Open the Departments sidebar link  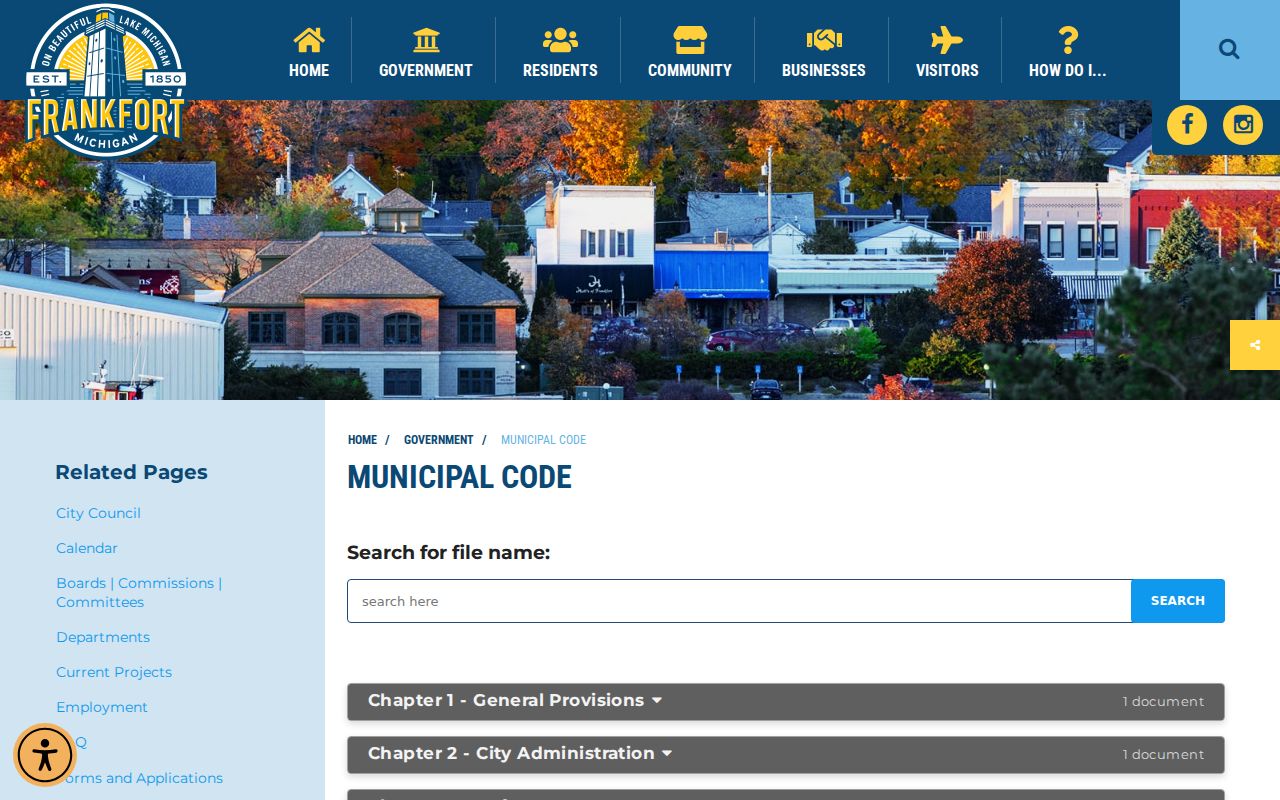pos(103,637)
